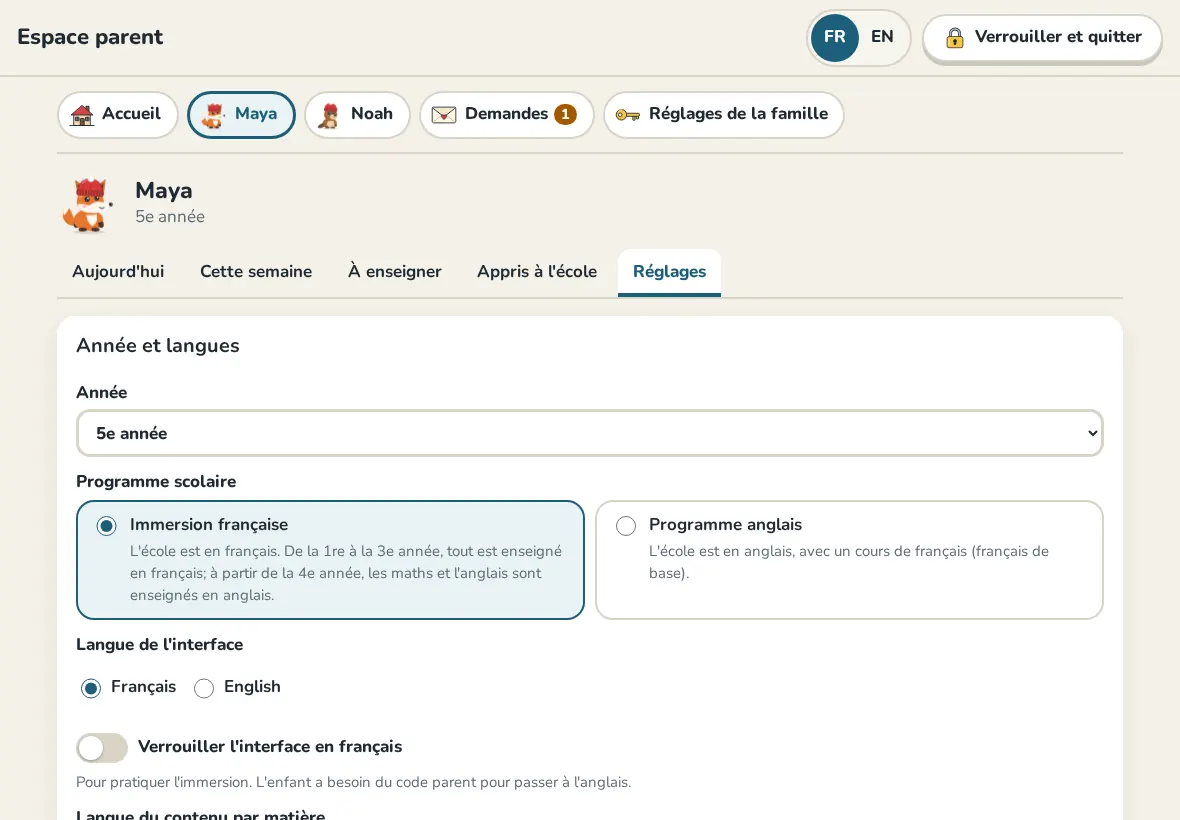The image size is (1180, 820).
Task: Go to Accueil
Action: click(117, 114)
